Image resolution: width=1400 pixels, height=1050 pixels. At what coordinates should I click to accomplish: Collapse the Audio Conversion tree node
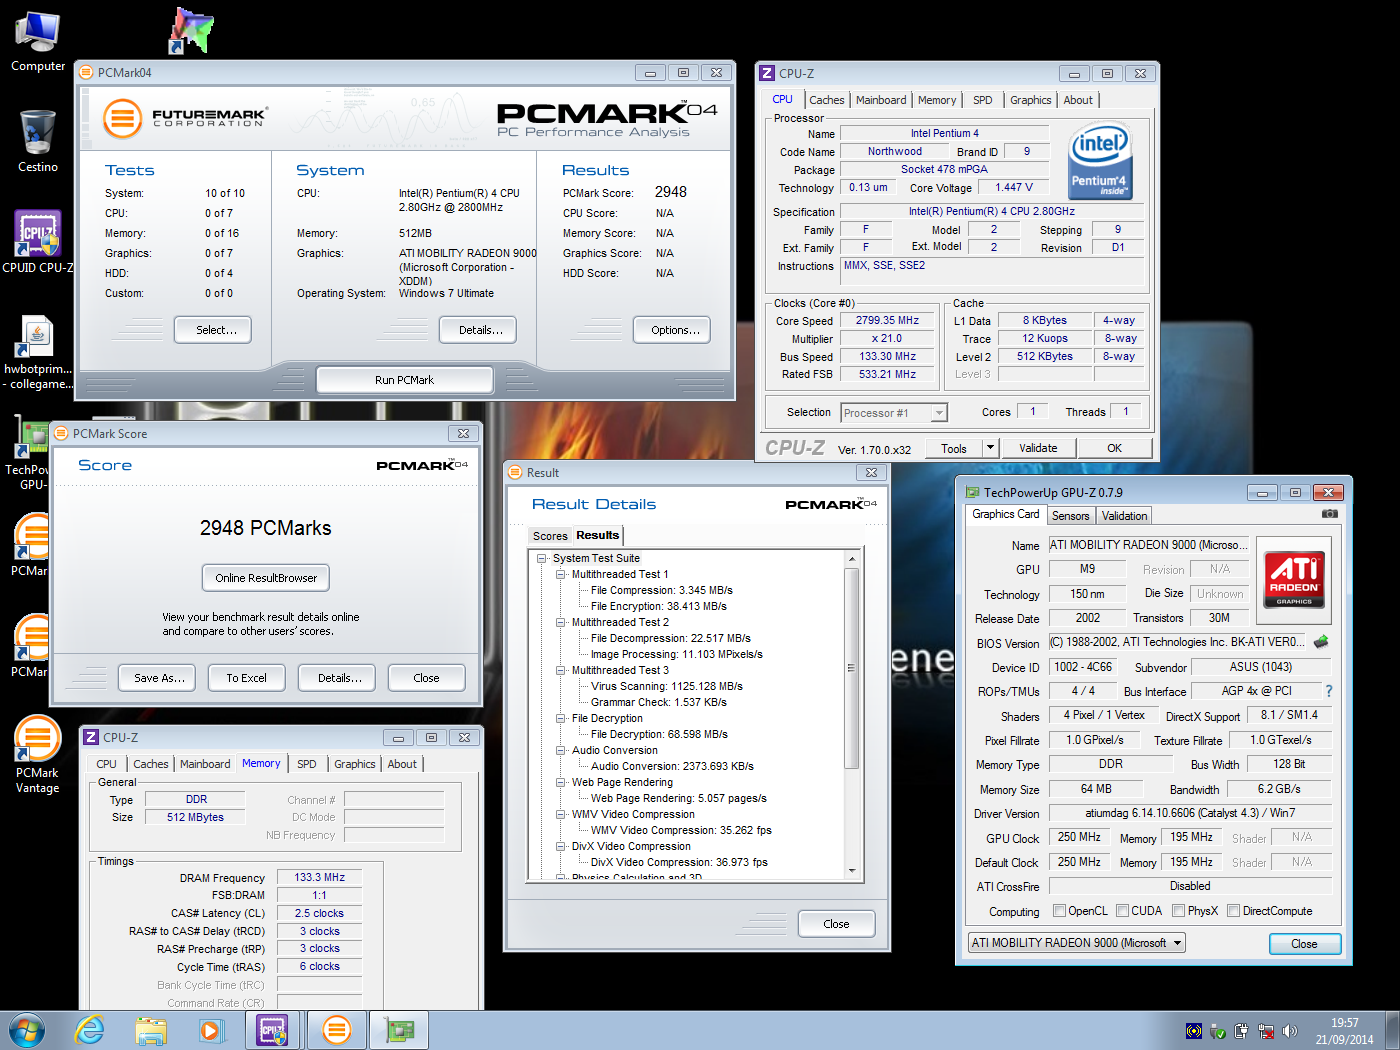(x=561, y=751)
